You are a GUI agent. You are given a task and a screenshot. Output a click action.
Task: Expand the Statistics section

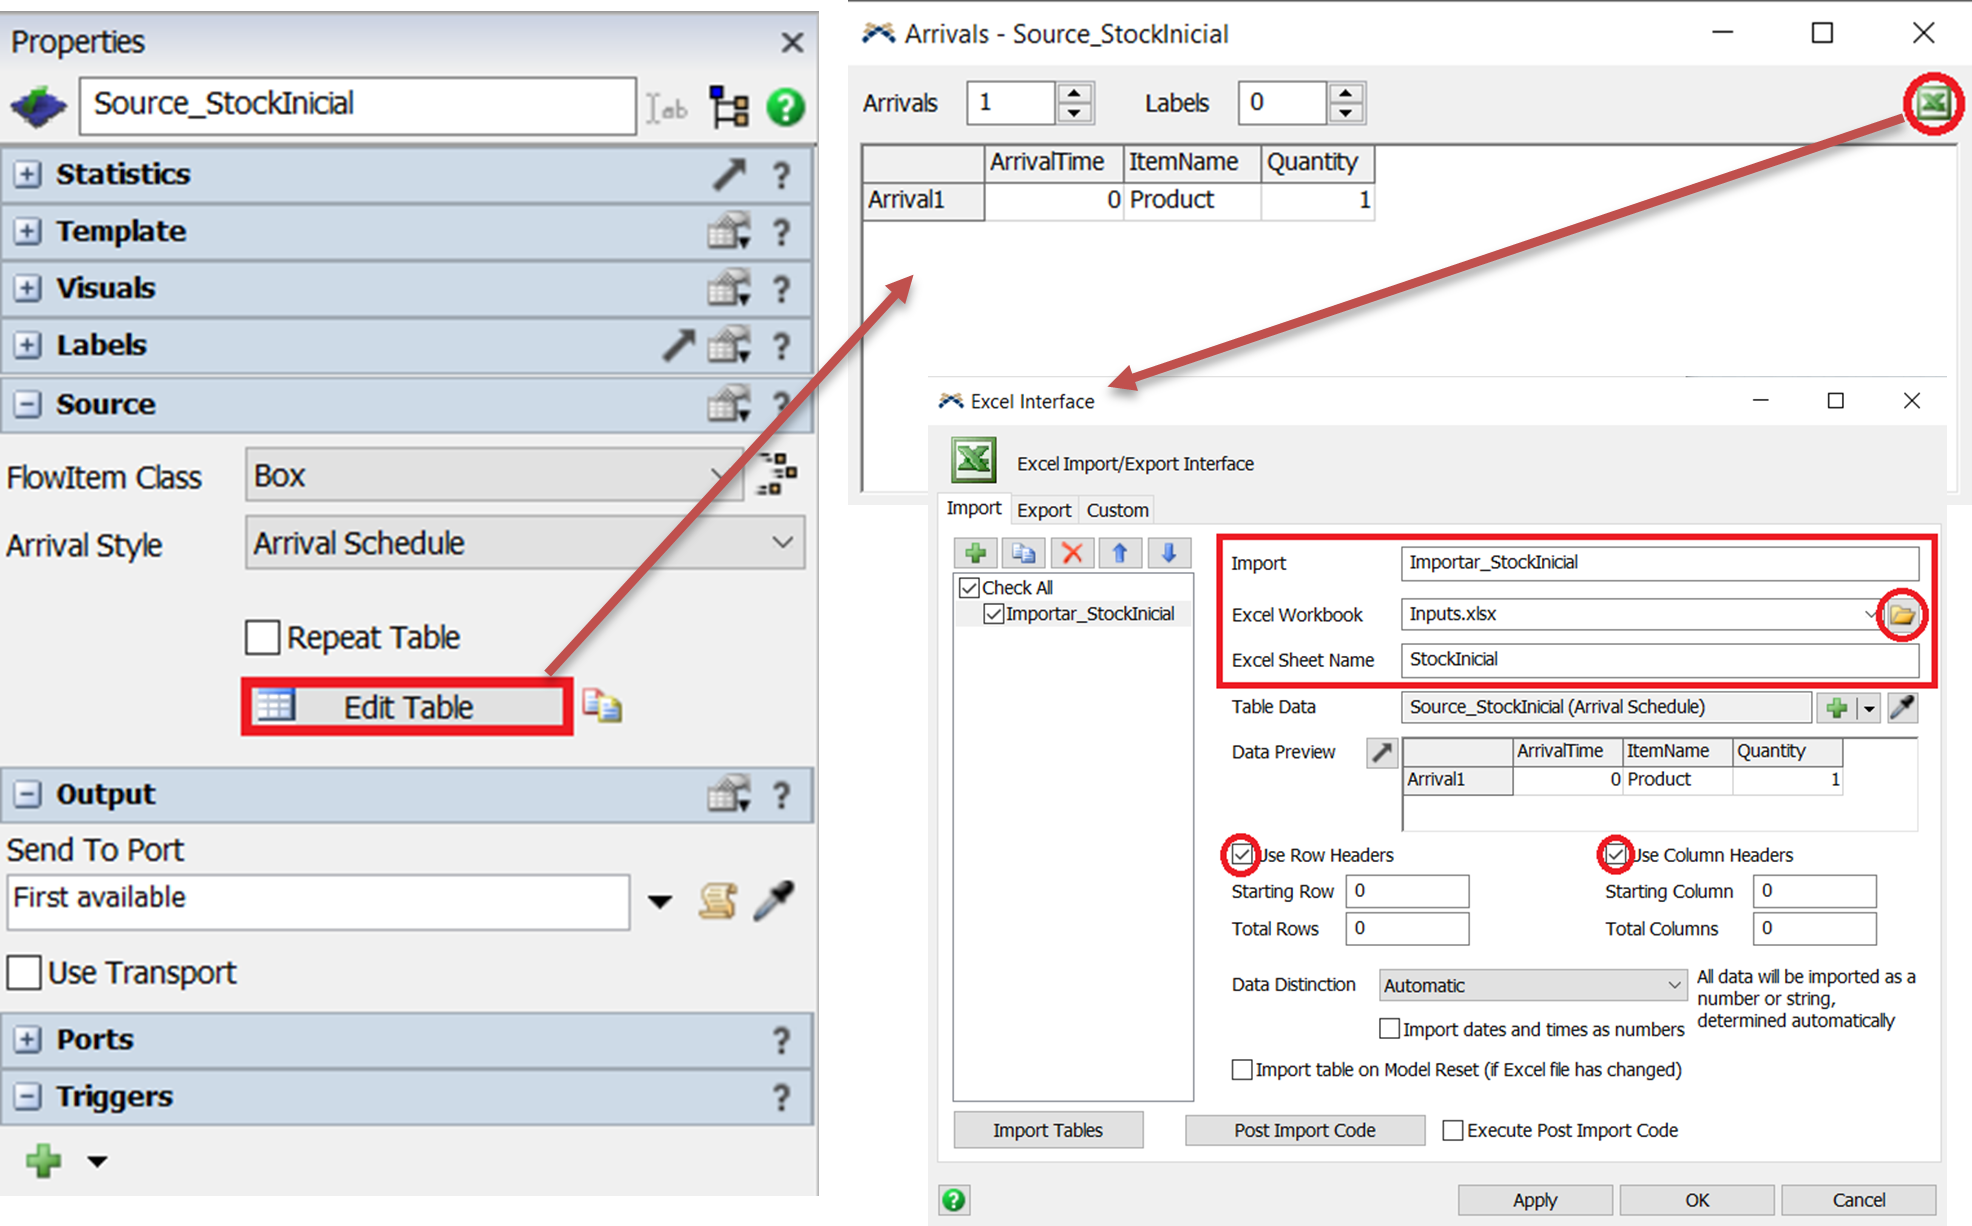[x=27, y=174]
